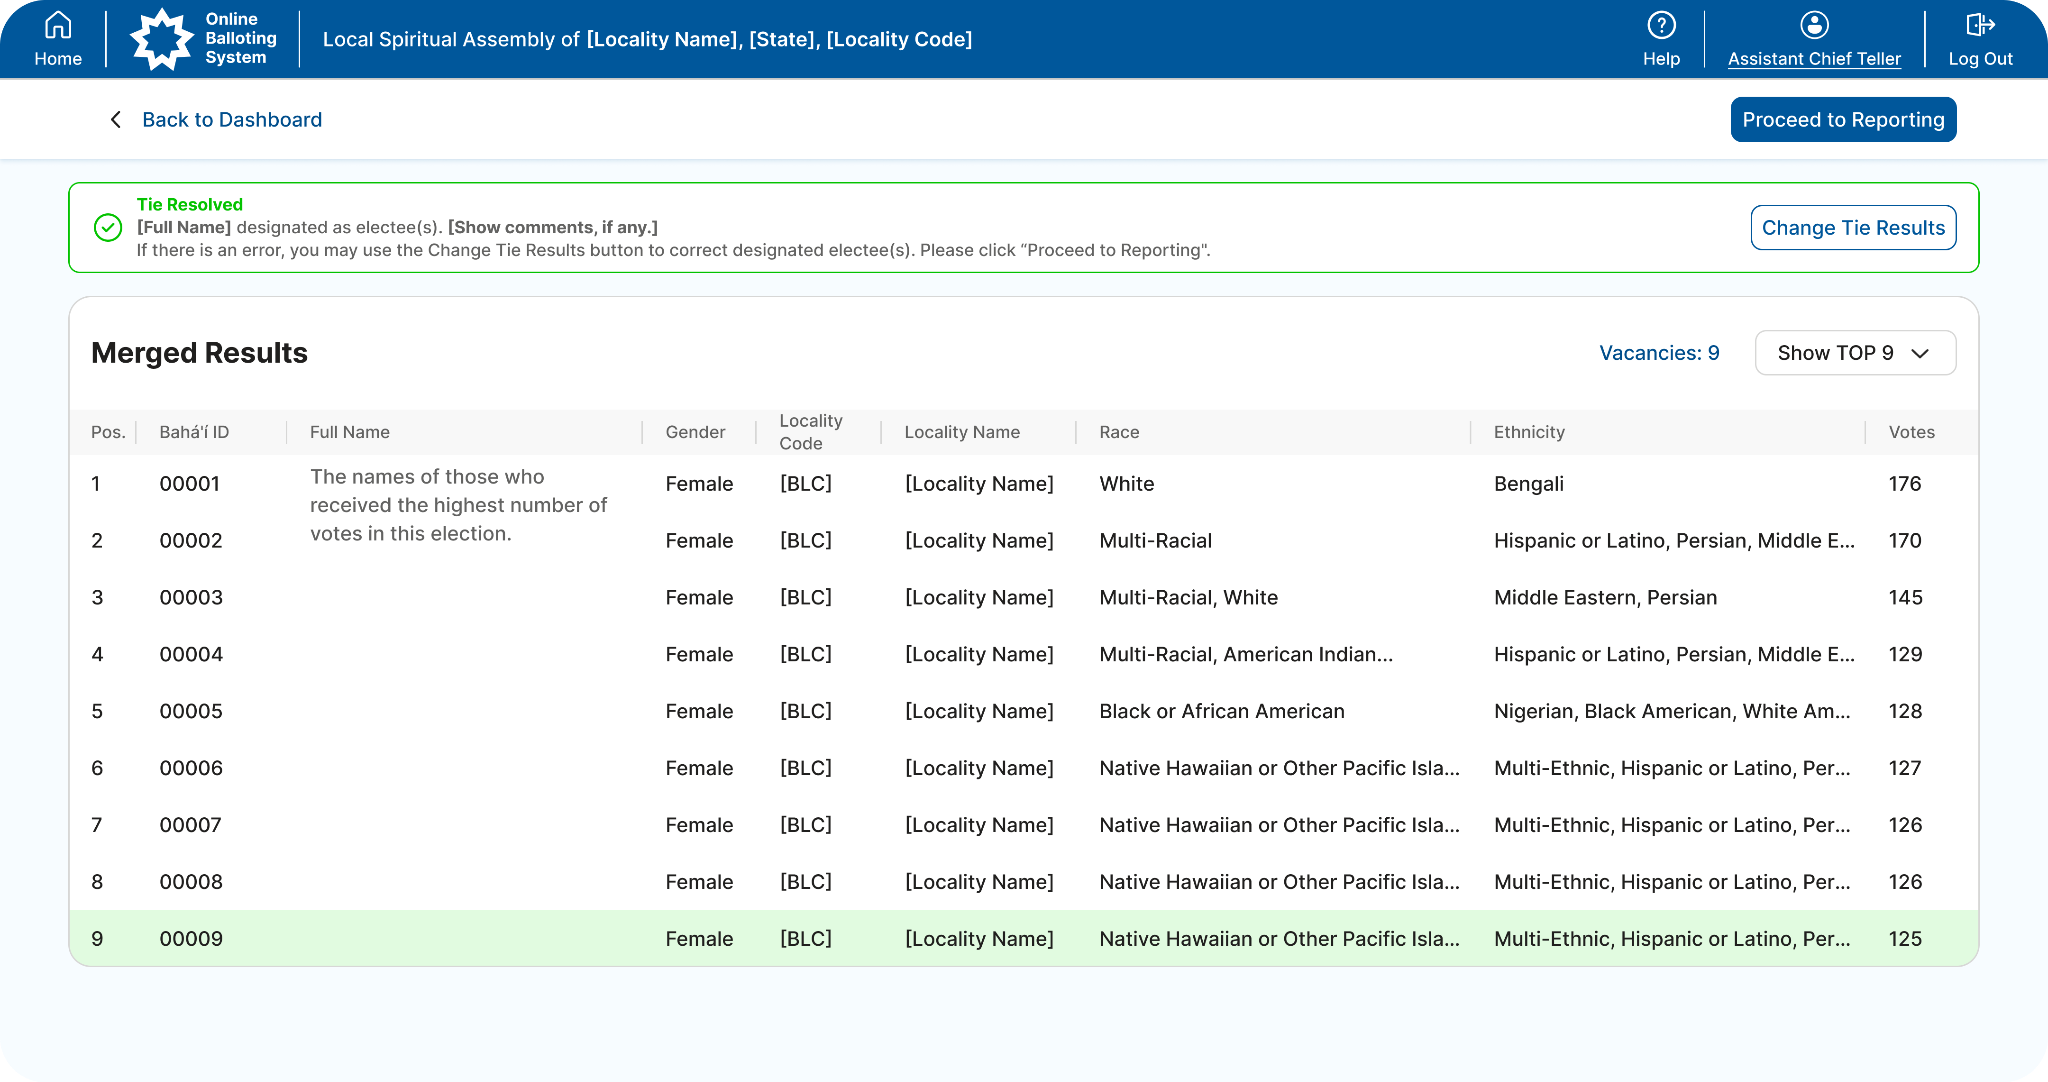Open Help question mark icon
2048x1082 pixels.
pos(1661,26)
